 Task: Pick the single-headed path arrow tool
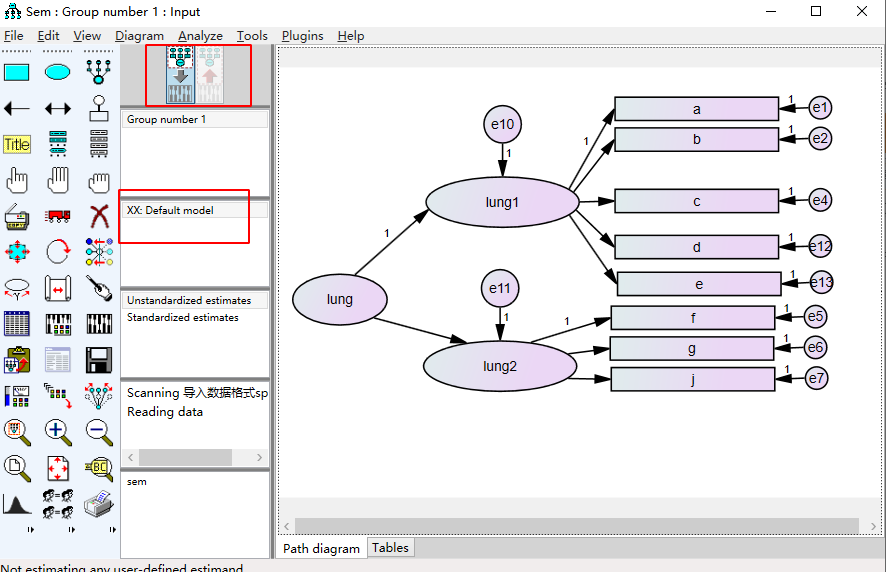(x=16, y=109)
